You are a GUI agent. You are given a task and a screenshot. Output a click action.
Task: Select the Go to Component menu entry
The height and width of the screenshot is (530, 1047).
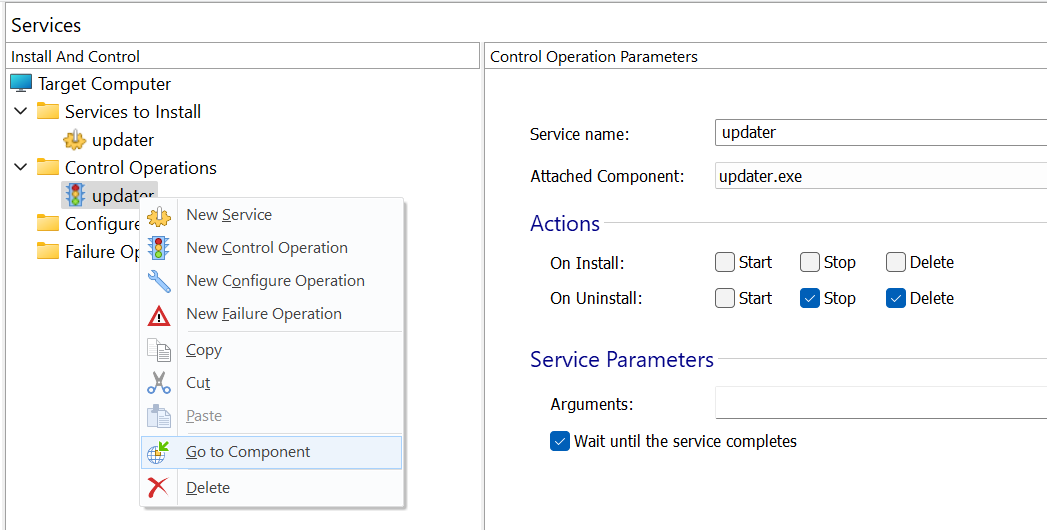point(248,452)
